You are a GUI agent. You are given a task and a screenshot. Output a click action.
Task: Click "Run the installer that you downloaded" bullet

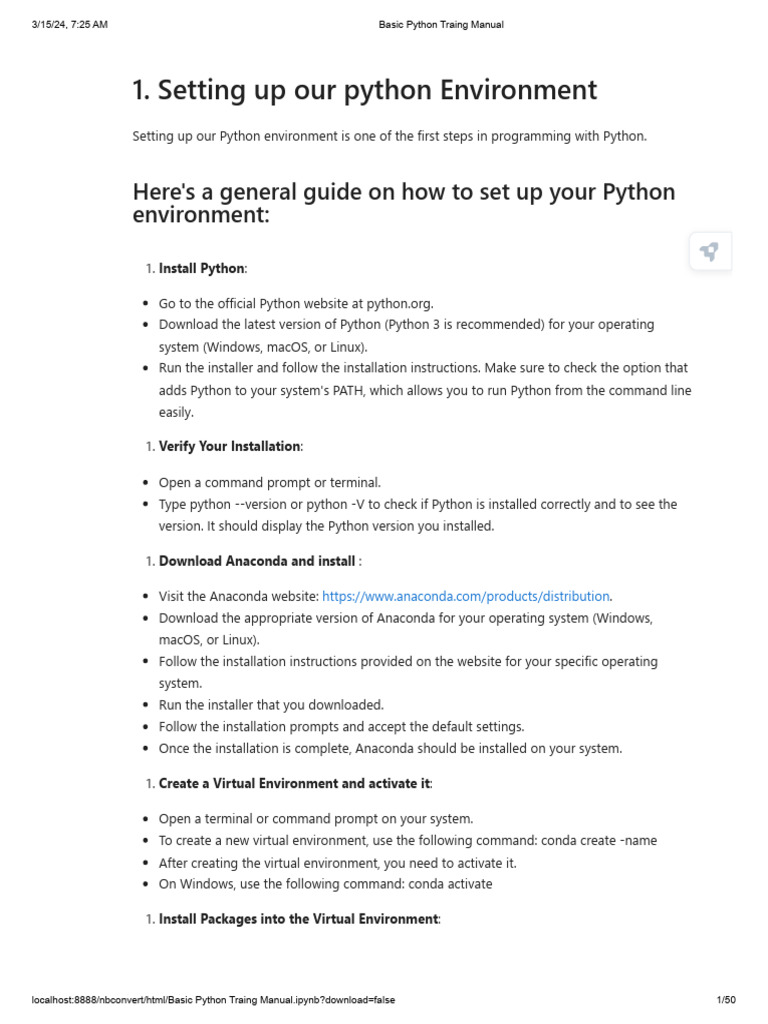271,705
